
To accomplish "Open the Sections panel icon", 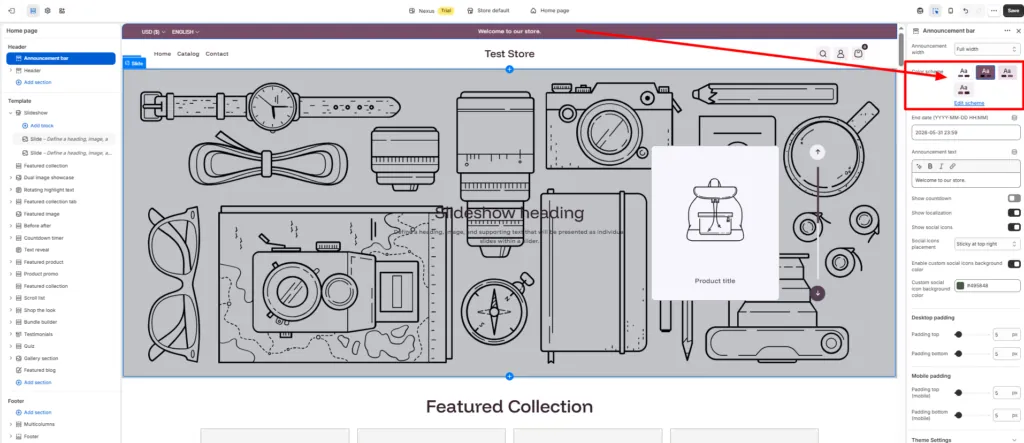I will coord(33,11).
